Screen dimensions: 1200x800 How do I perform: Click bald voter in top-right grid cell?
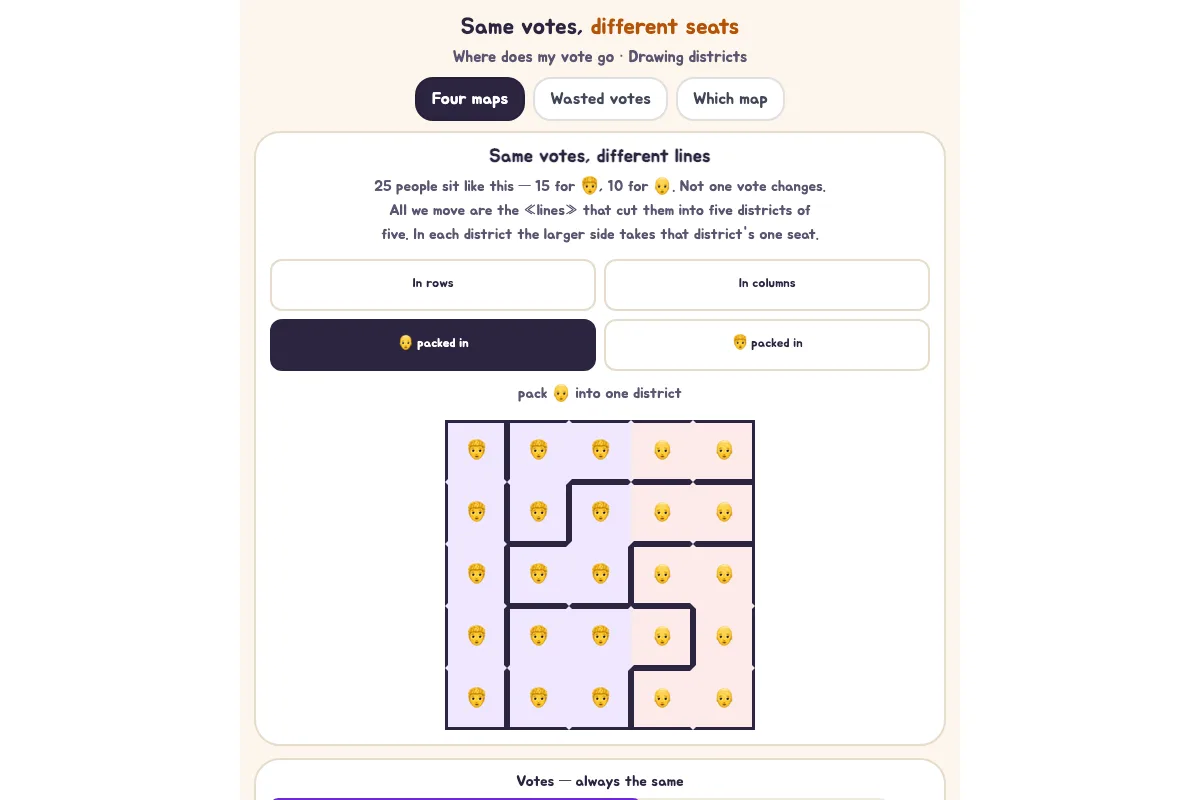click(x=724, y=450)
